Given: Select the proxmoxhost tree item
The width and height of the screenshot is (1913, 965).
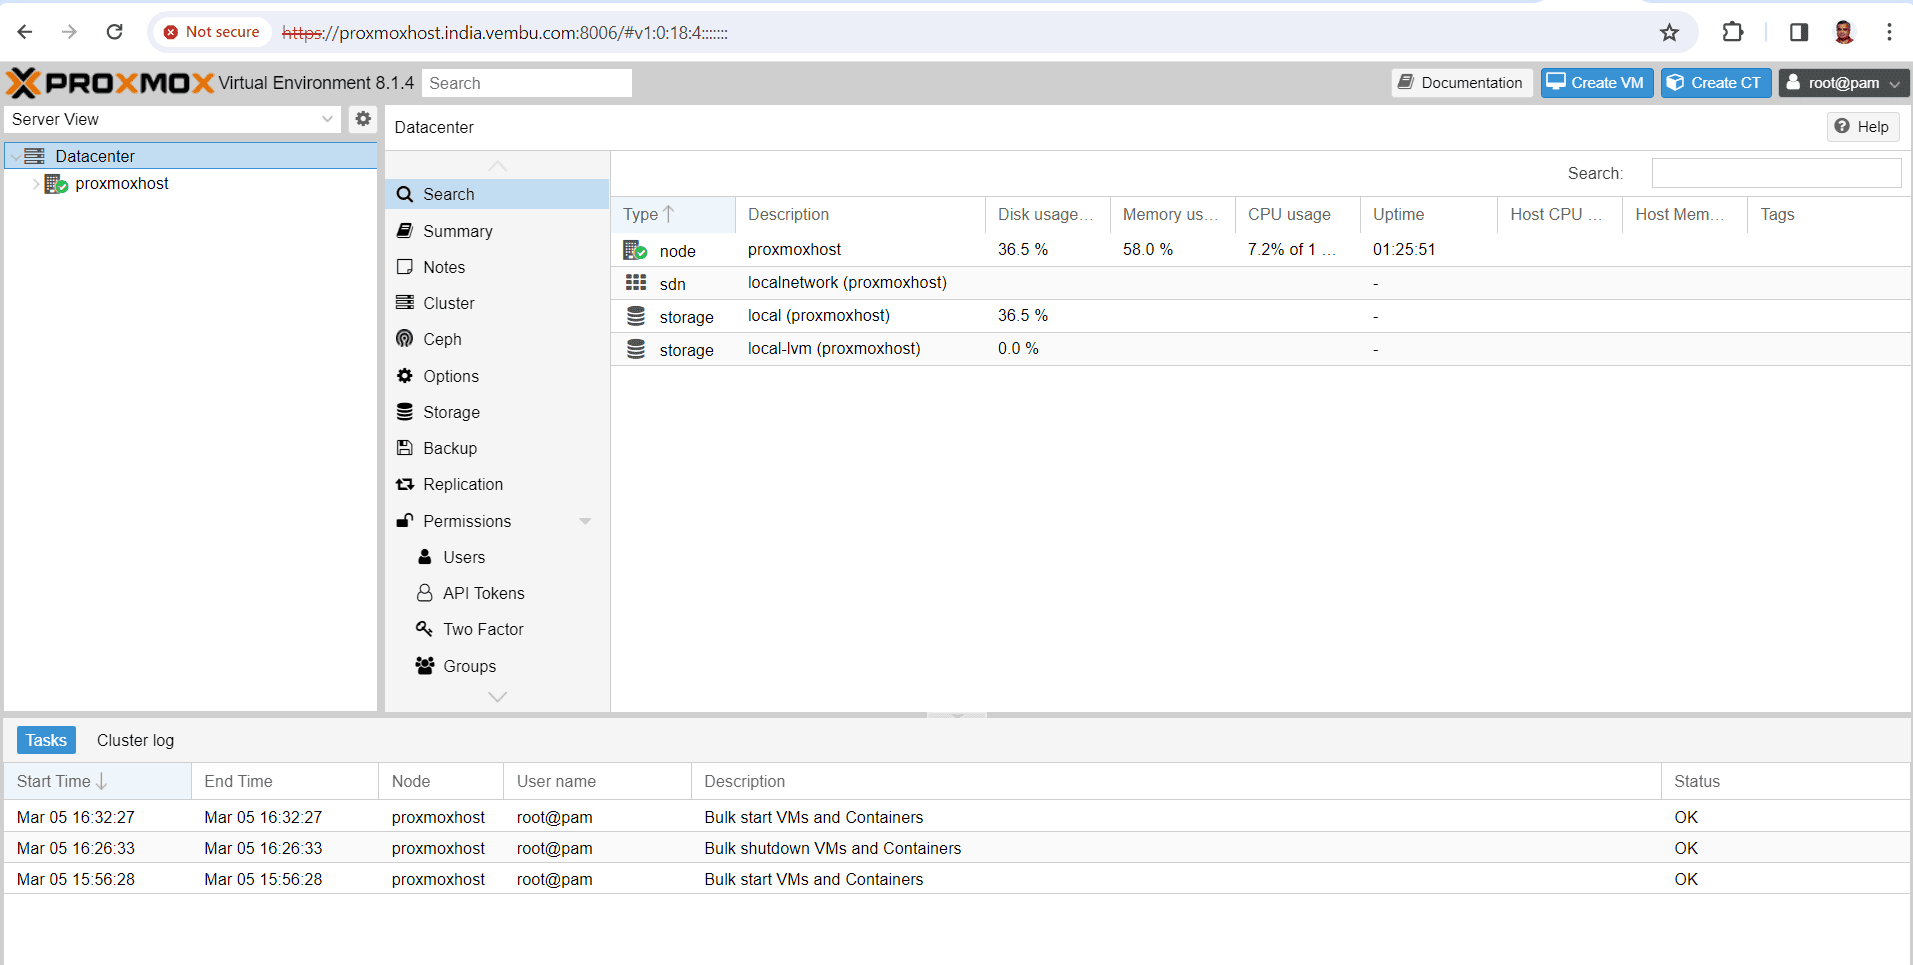Looking at the screenshot, I should pyautogui.click(x=190, y=184).
